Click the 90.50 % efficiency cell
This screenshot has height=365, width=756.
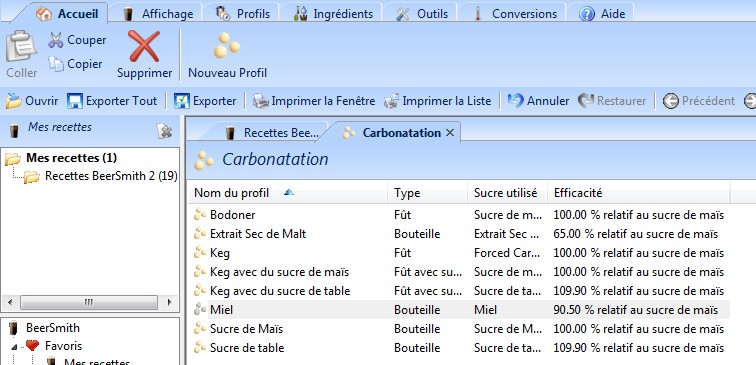coord(635,310)
